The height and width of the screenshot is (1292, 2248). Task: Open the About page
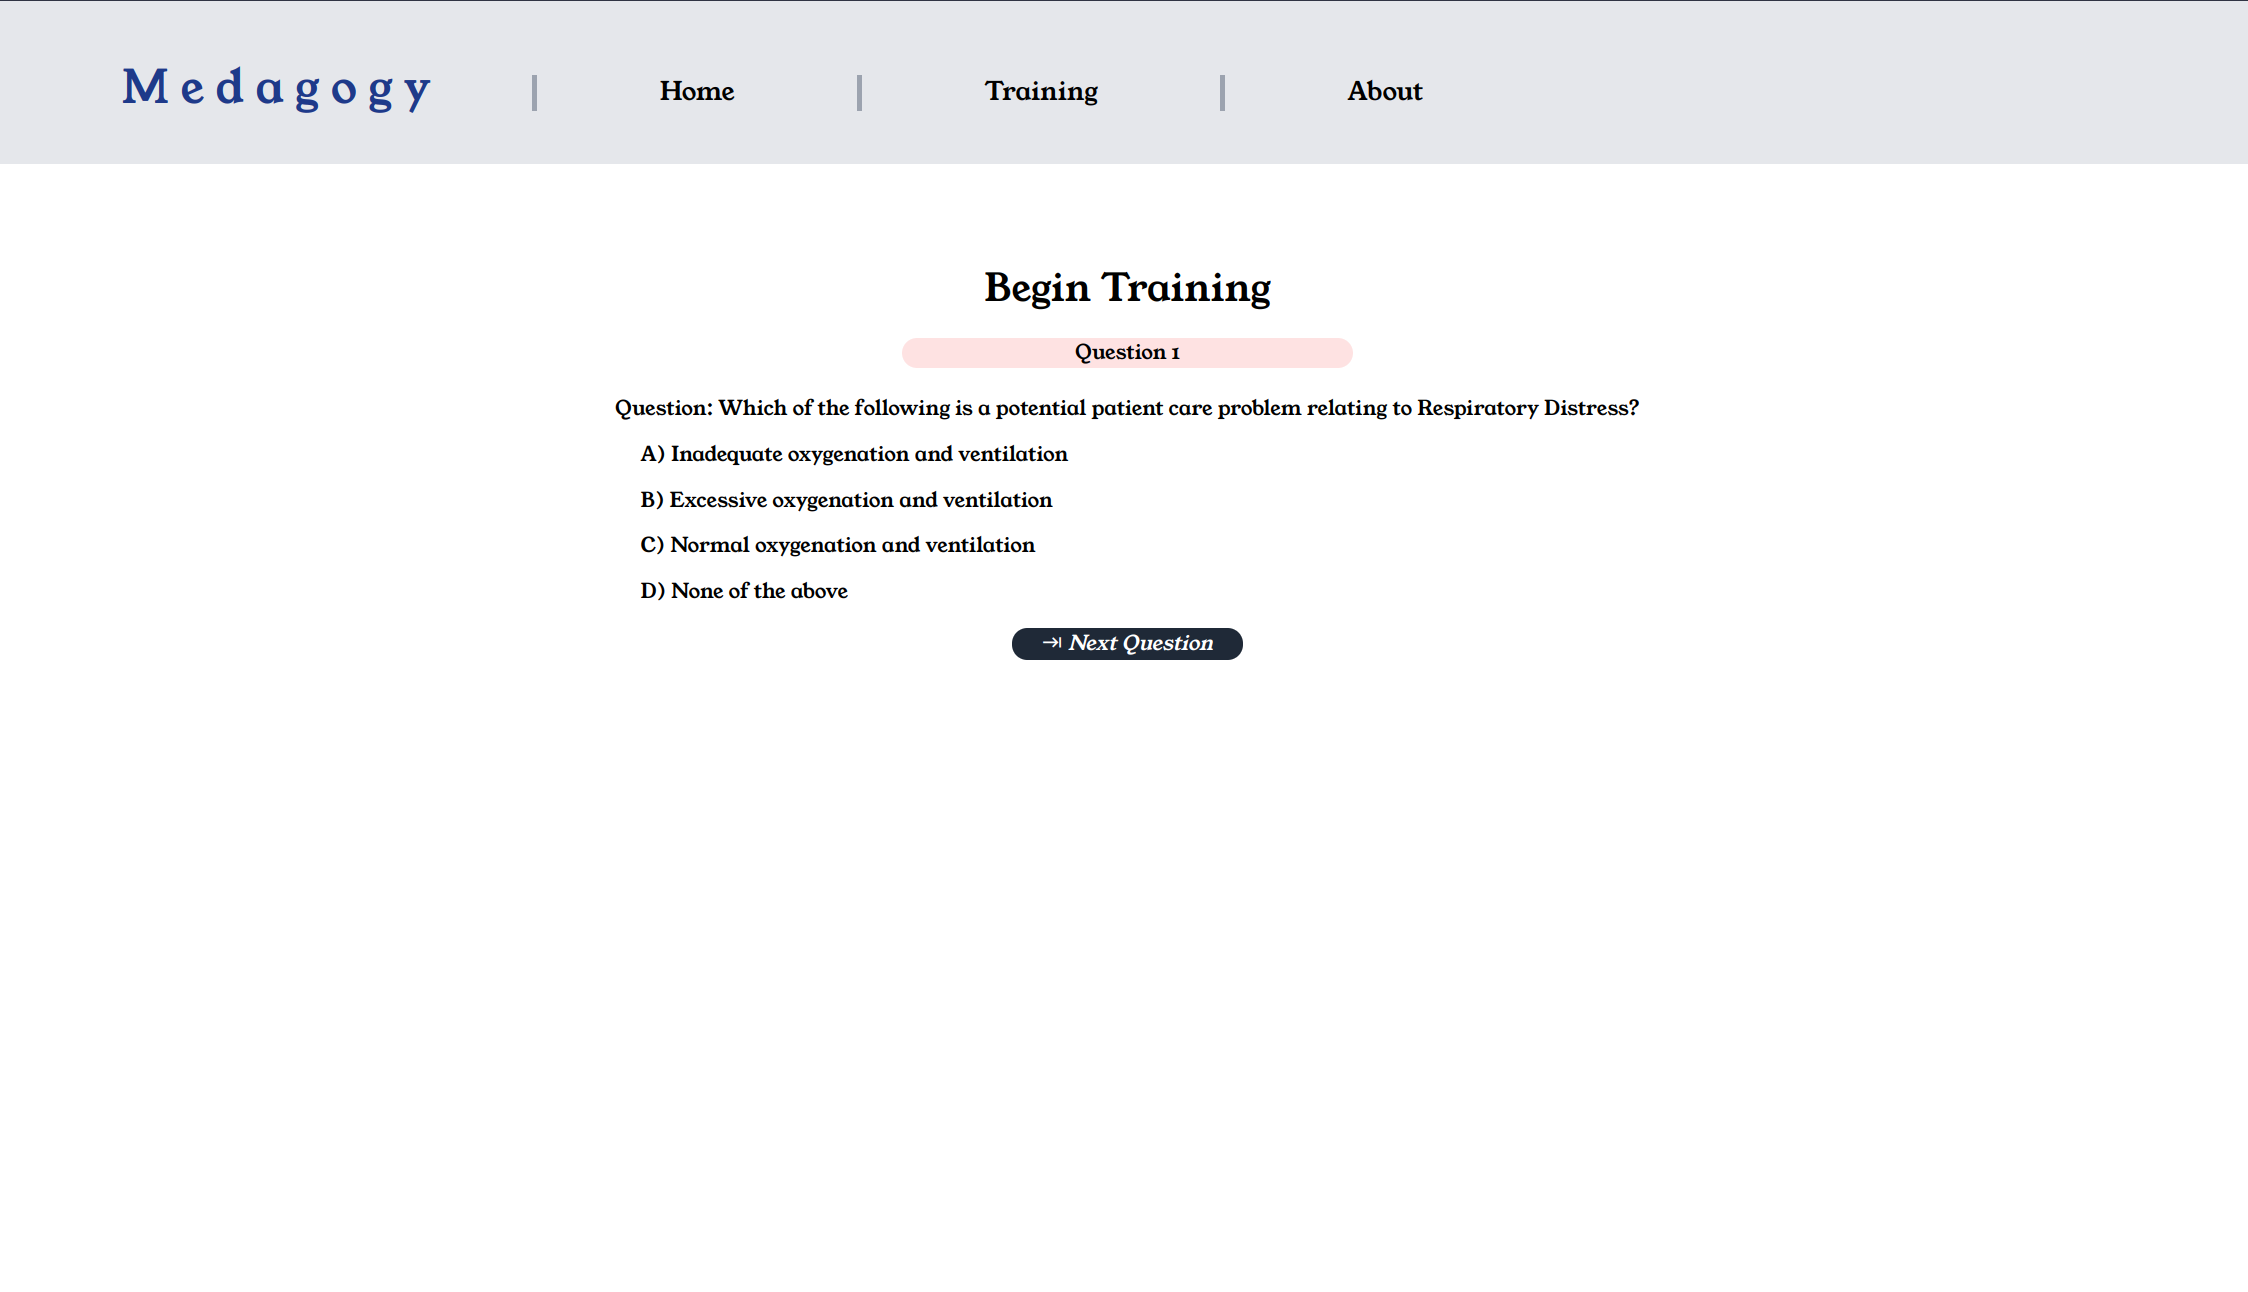[1384, 91]
